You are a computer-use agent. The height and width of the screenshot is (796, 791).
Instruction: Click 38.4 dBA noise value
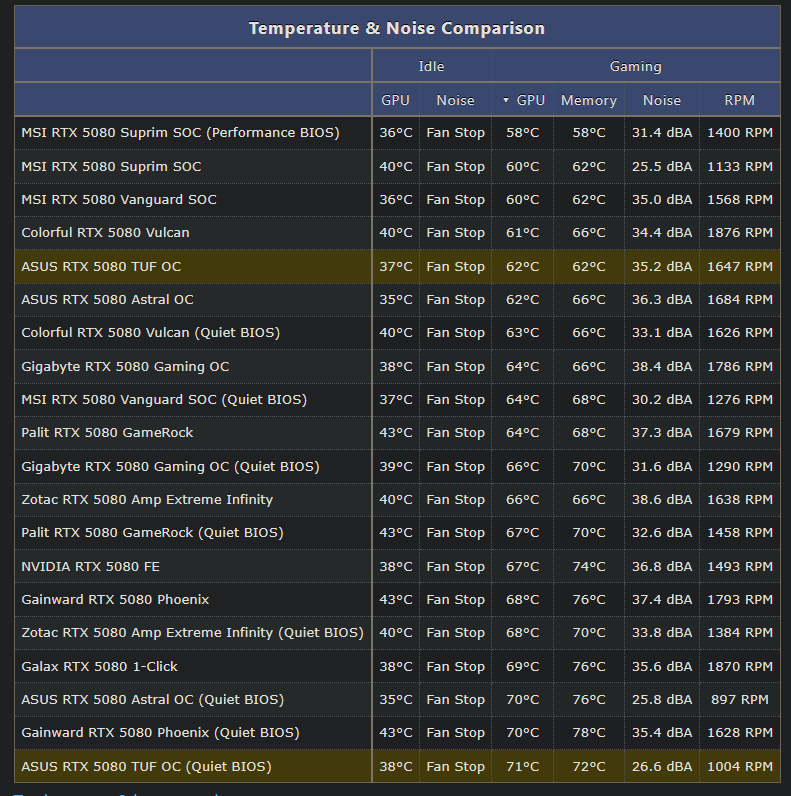point(662,367)
